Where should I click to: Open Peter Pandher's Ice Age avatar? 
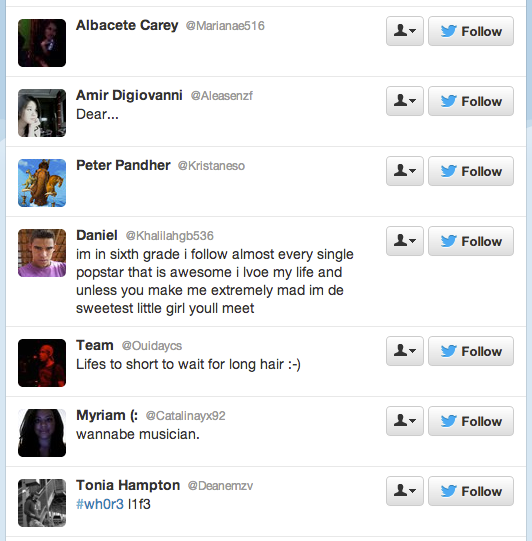[42, 183]
